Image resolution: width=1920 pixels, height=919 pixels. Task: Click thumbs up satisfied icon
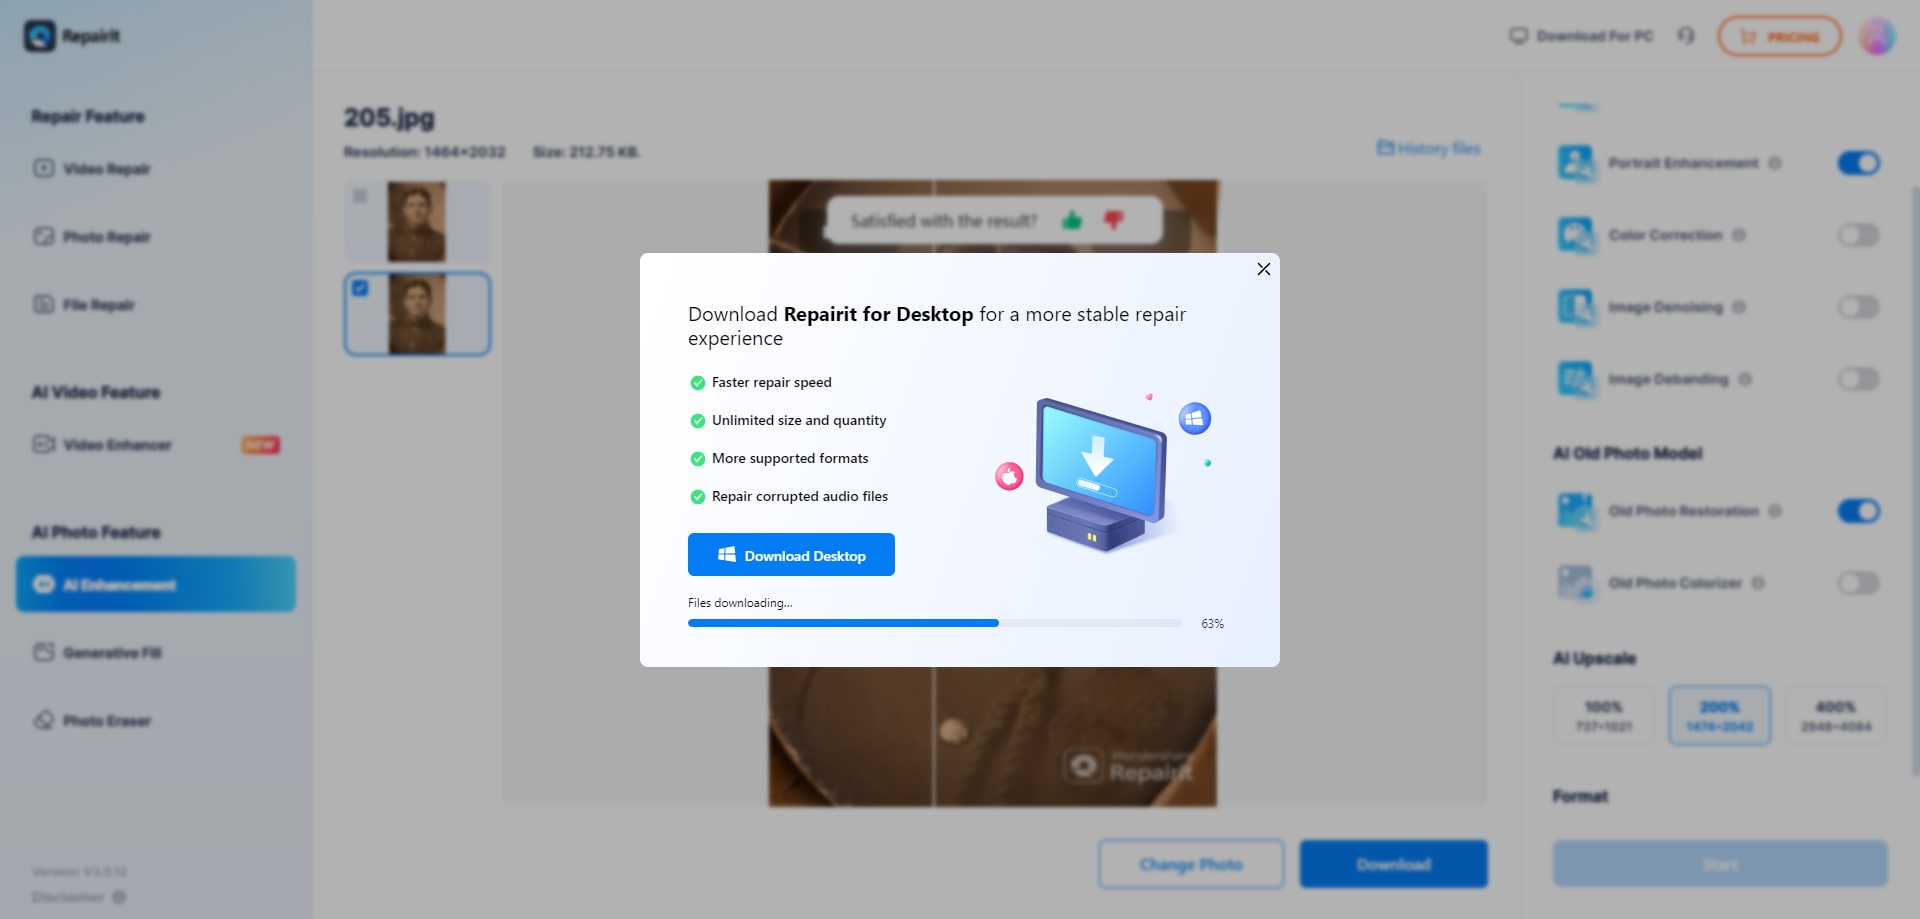[1072, 220]
